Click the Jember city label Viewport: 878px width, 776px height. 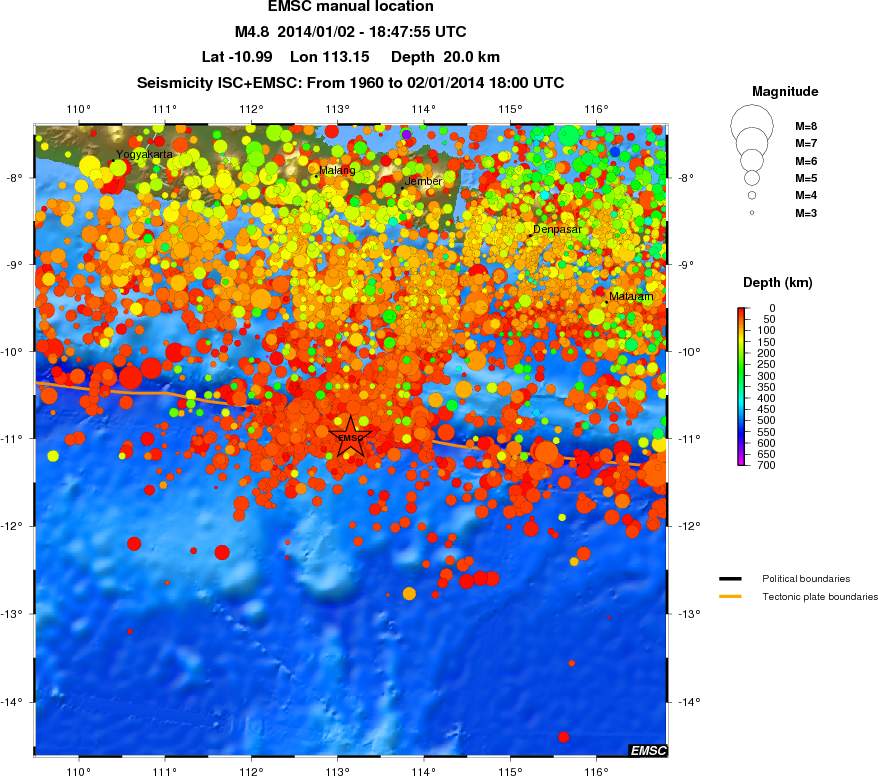(423, 181)
